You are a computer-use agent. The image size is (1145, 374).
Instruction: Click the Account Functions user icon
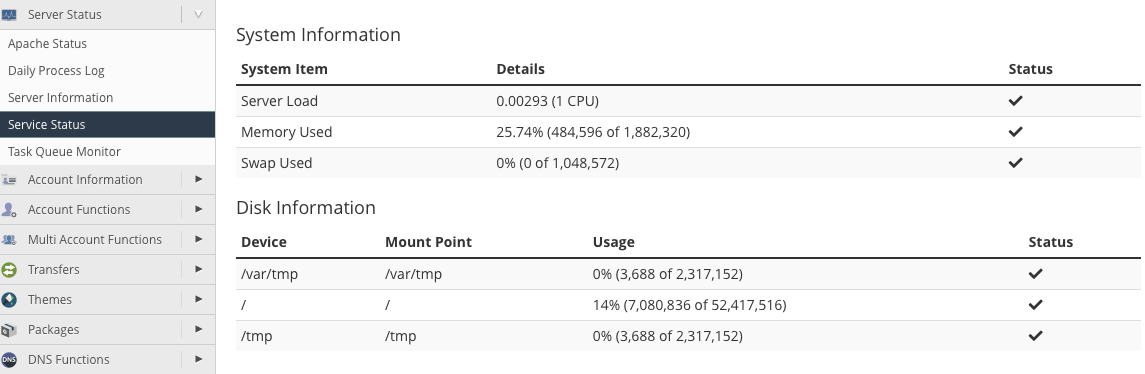tap(9, 210)
